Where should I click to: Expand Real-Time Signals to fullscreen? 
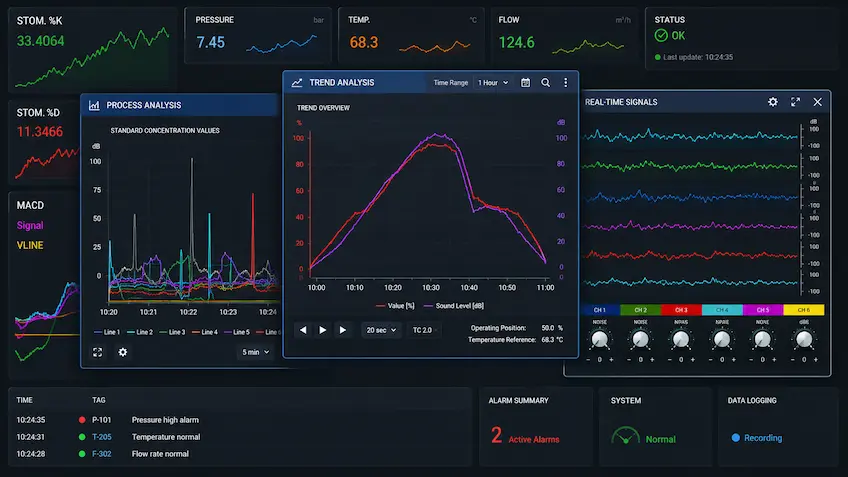795,102
